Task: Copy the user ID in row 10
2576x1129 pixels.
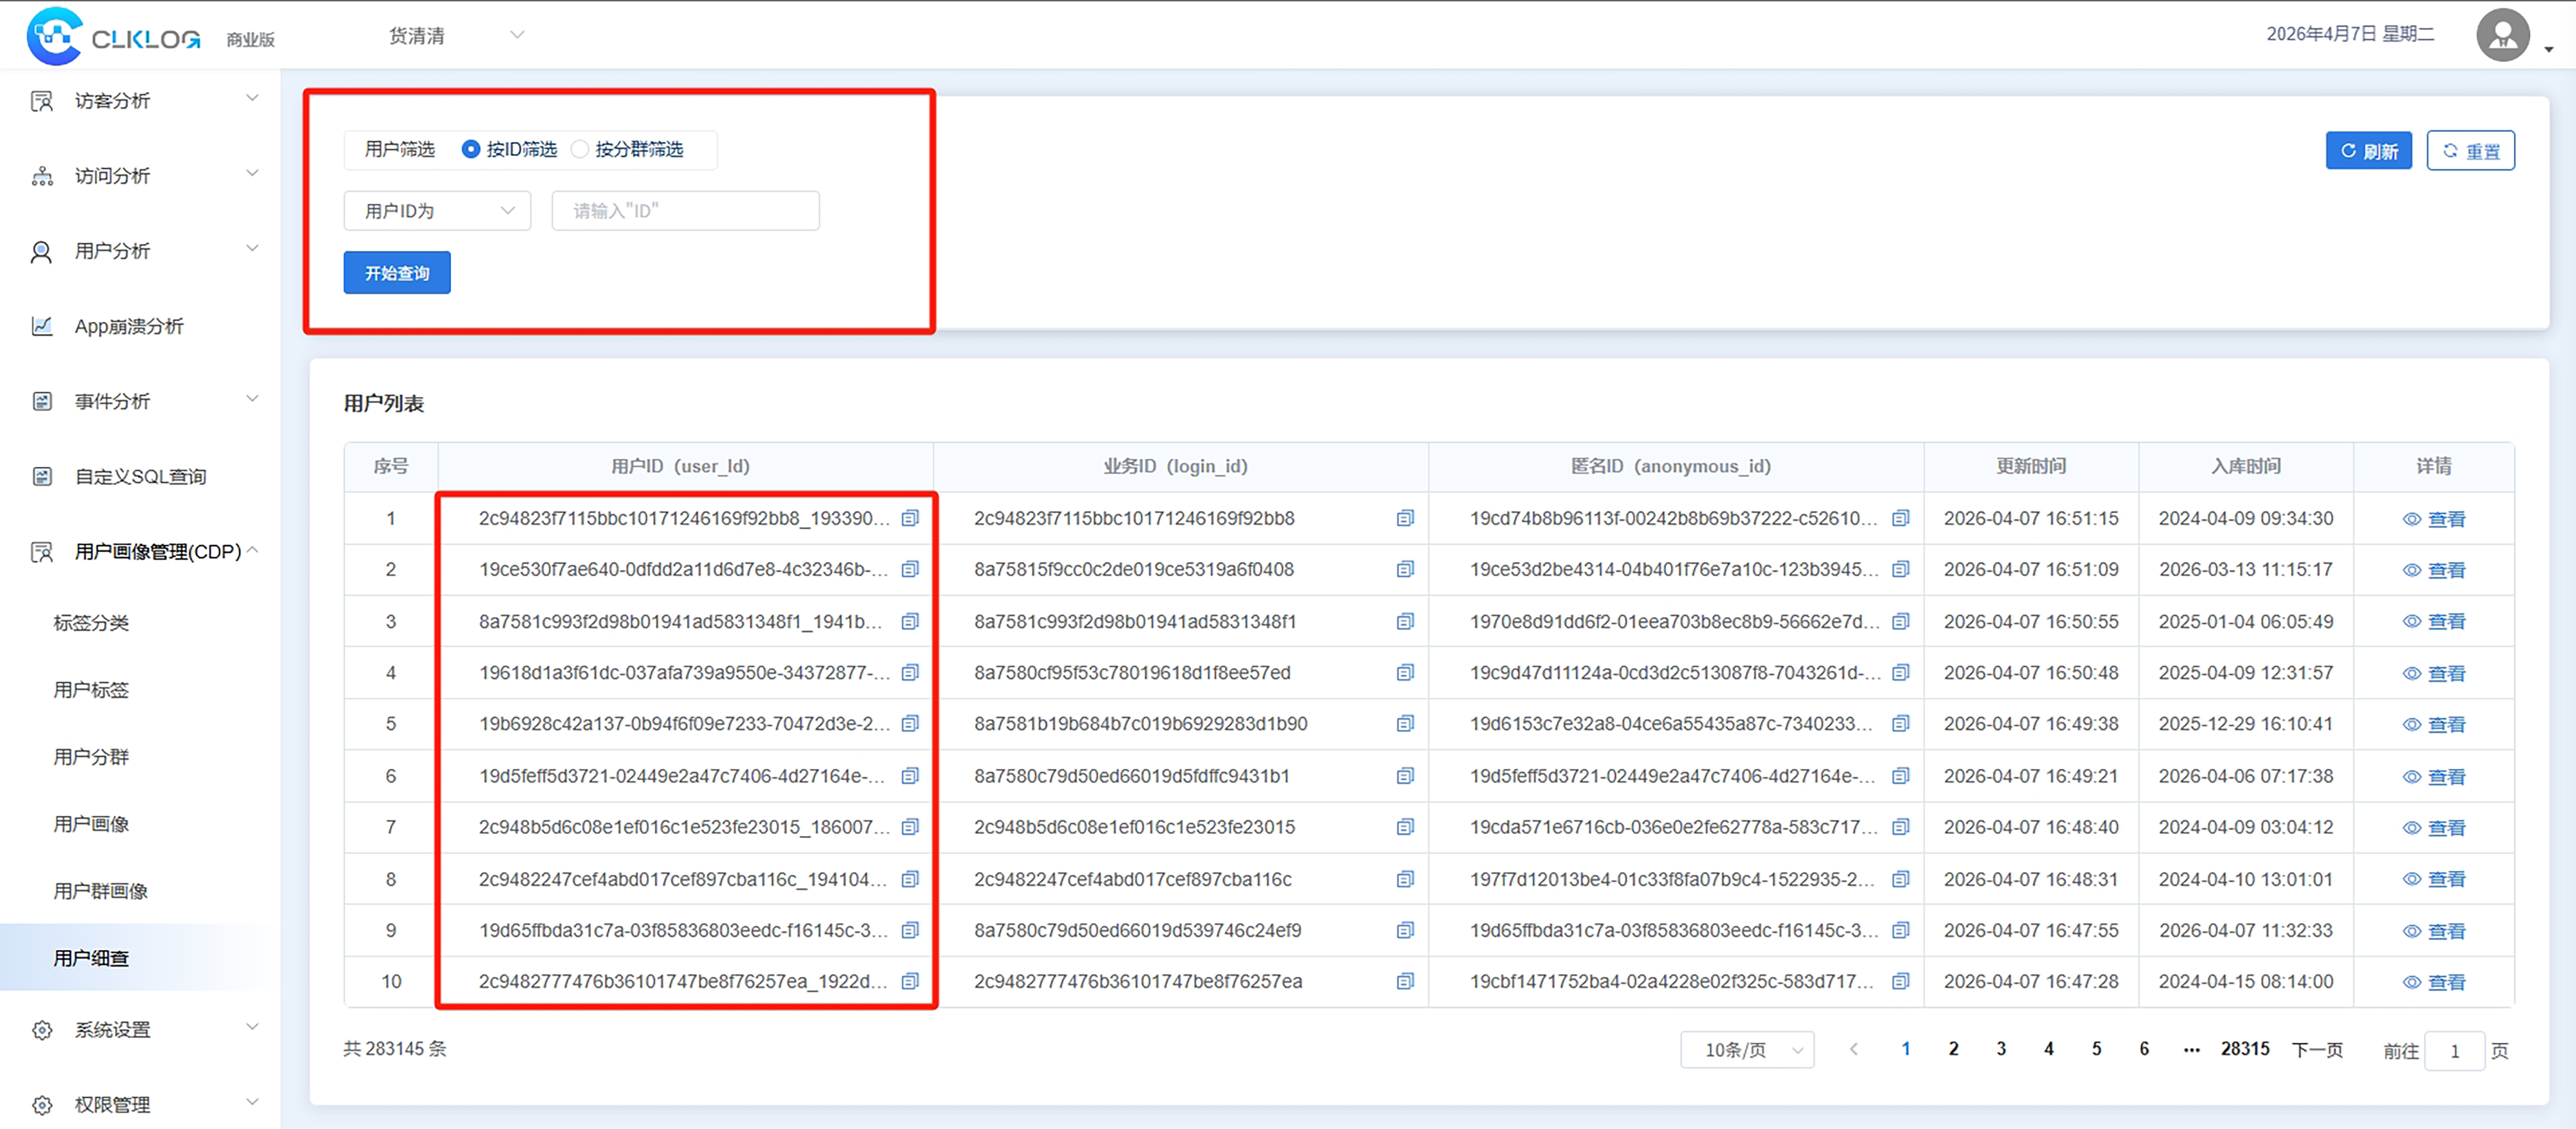Action: 909,981
